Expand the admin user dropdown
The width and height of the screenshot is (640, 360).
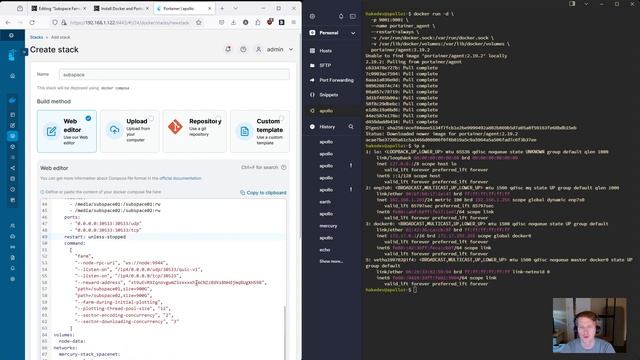coord(291,49)
